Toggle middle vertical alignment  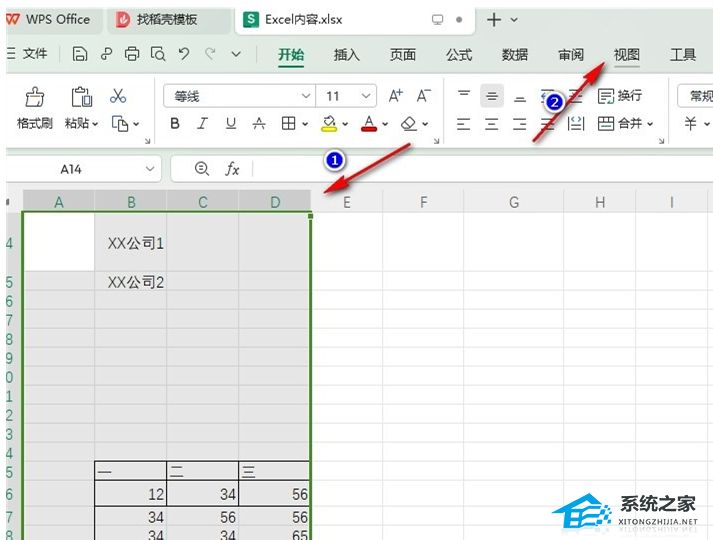(x=492, y=96)
